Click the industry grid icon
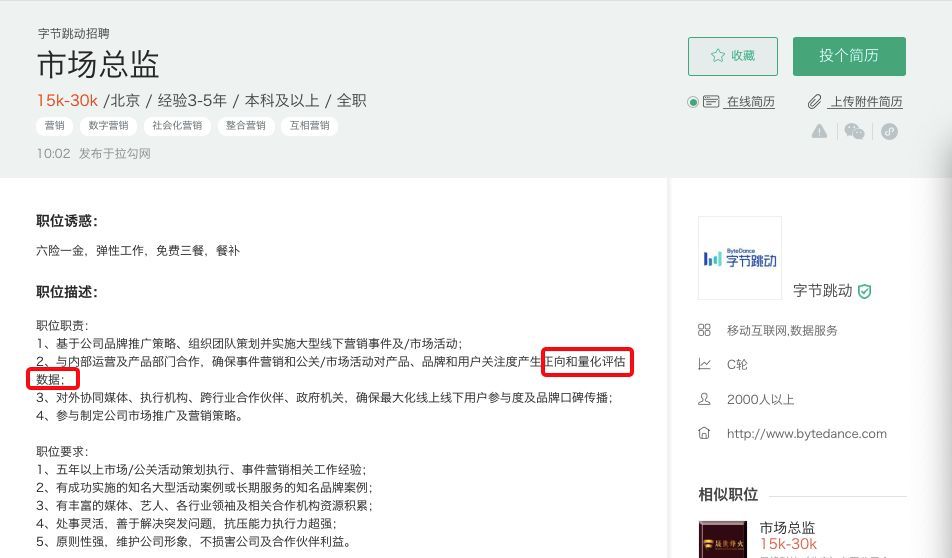 coord(704,330)
